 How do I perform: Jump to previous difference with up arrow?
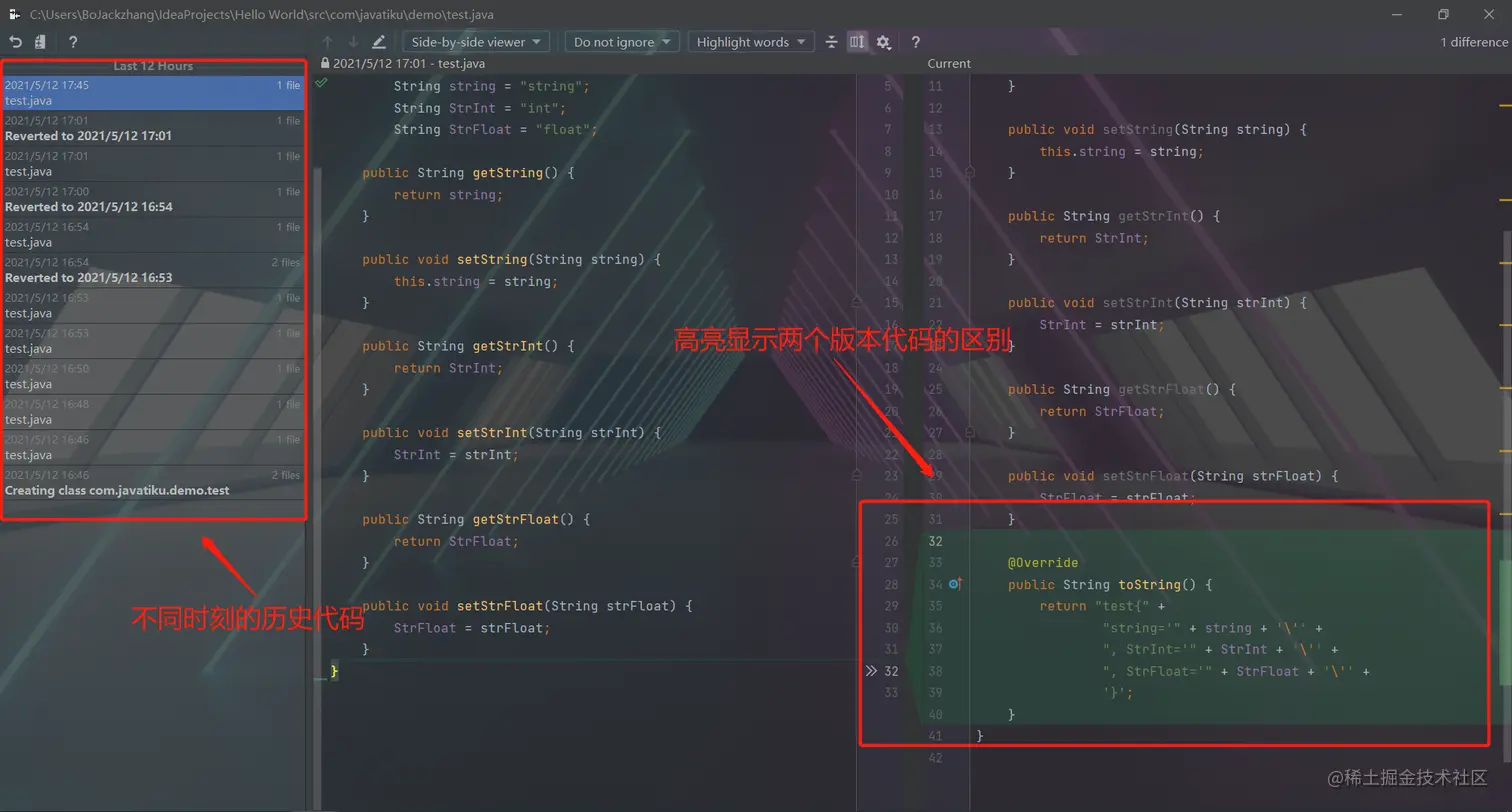327,42
